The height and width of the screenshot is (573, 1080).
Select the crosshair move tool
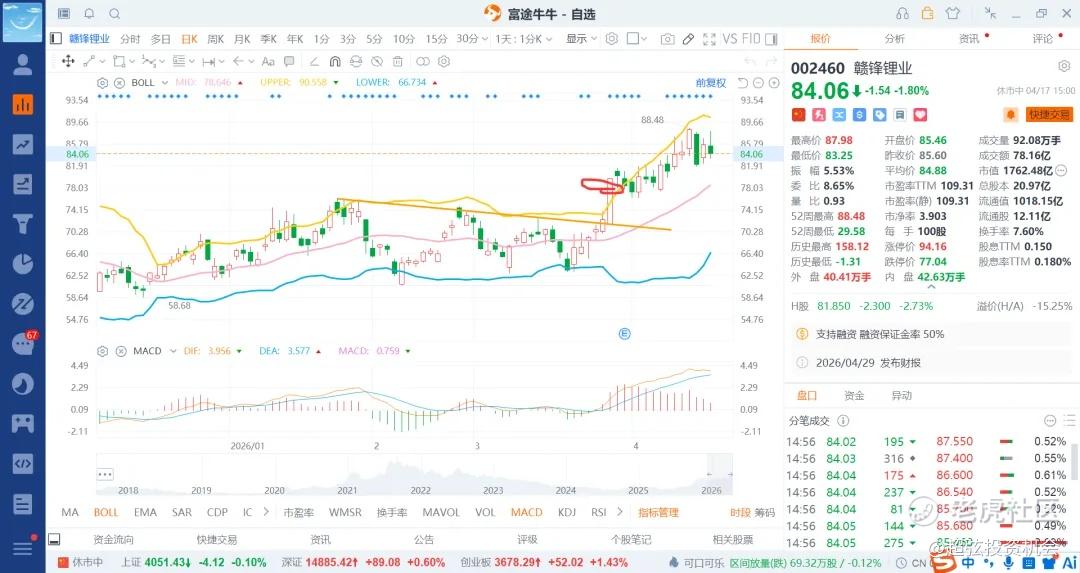pyautogui.click(x=68, y=61)
